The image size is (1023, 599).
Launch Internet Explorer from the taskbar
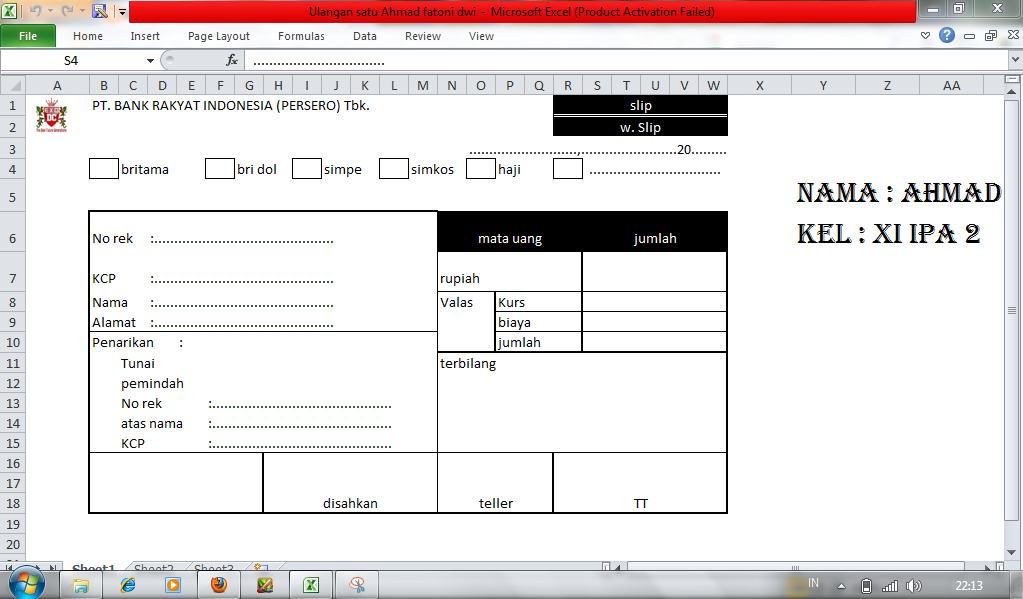tap(127, 585)
